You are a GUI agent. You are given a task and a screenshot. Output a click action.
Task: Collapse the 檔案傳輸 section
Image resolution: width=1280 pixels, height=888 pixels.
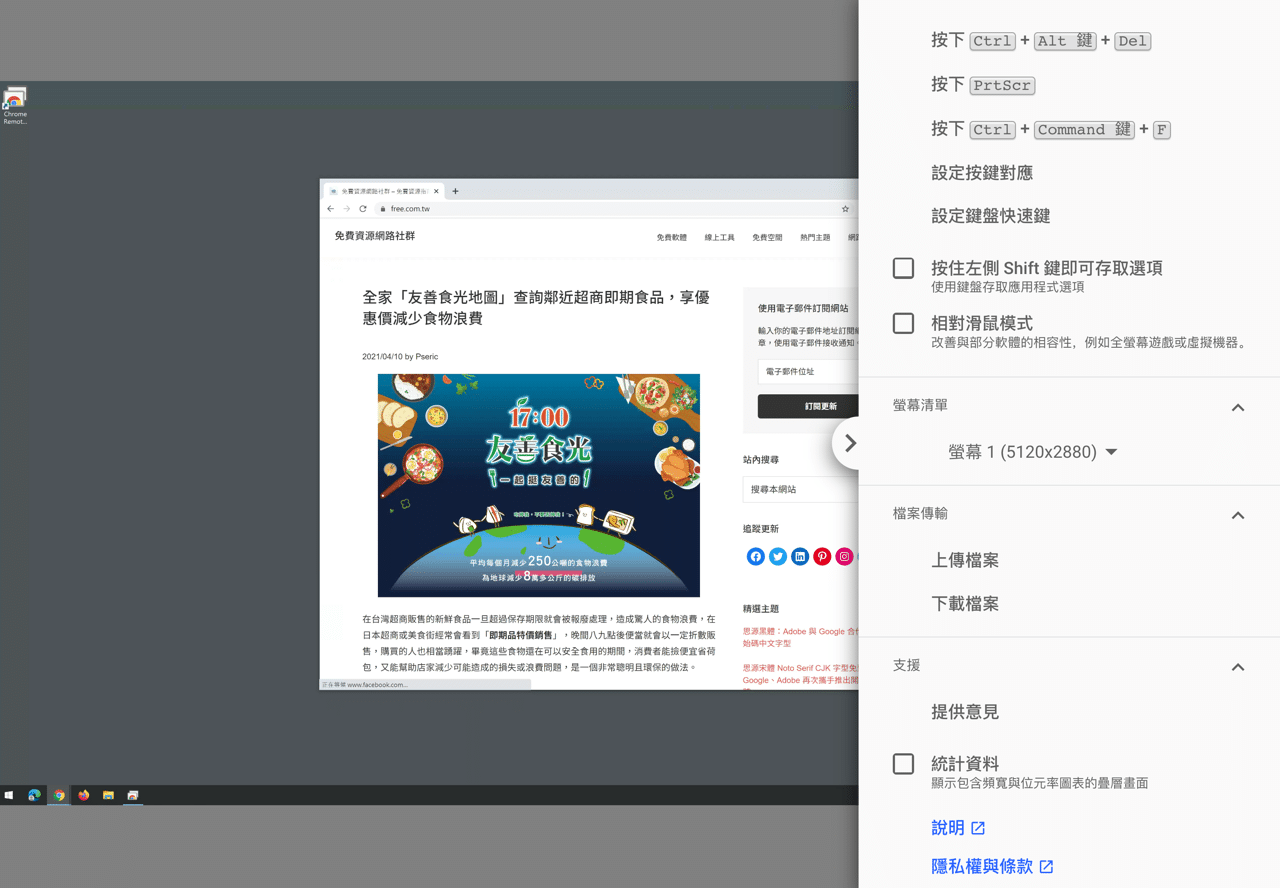pos(1238,515)
